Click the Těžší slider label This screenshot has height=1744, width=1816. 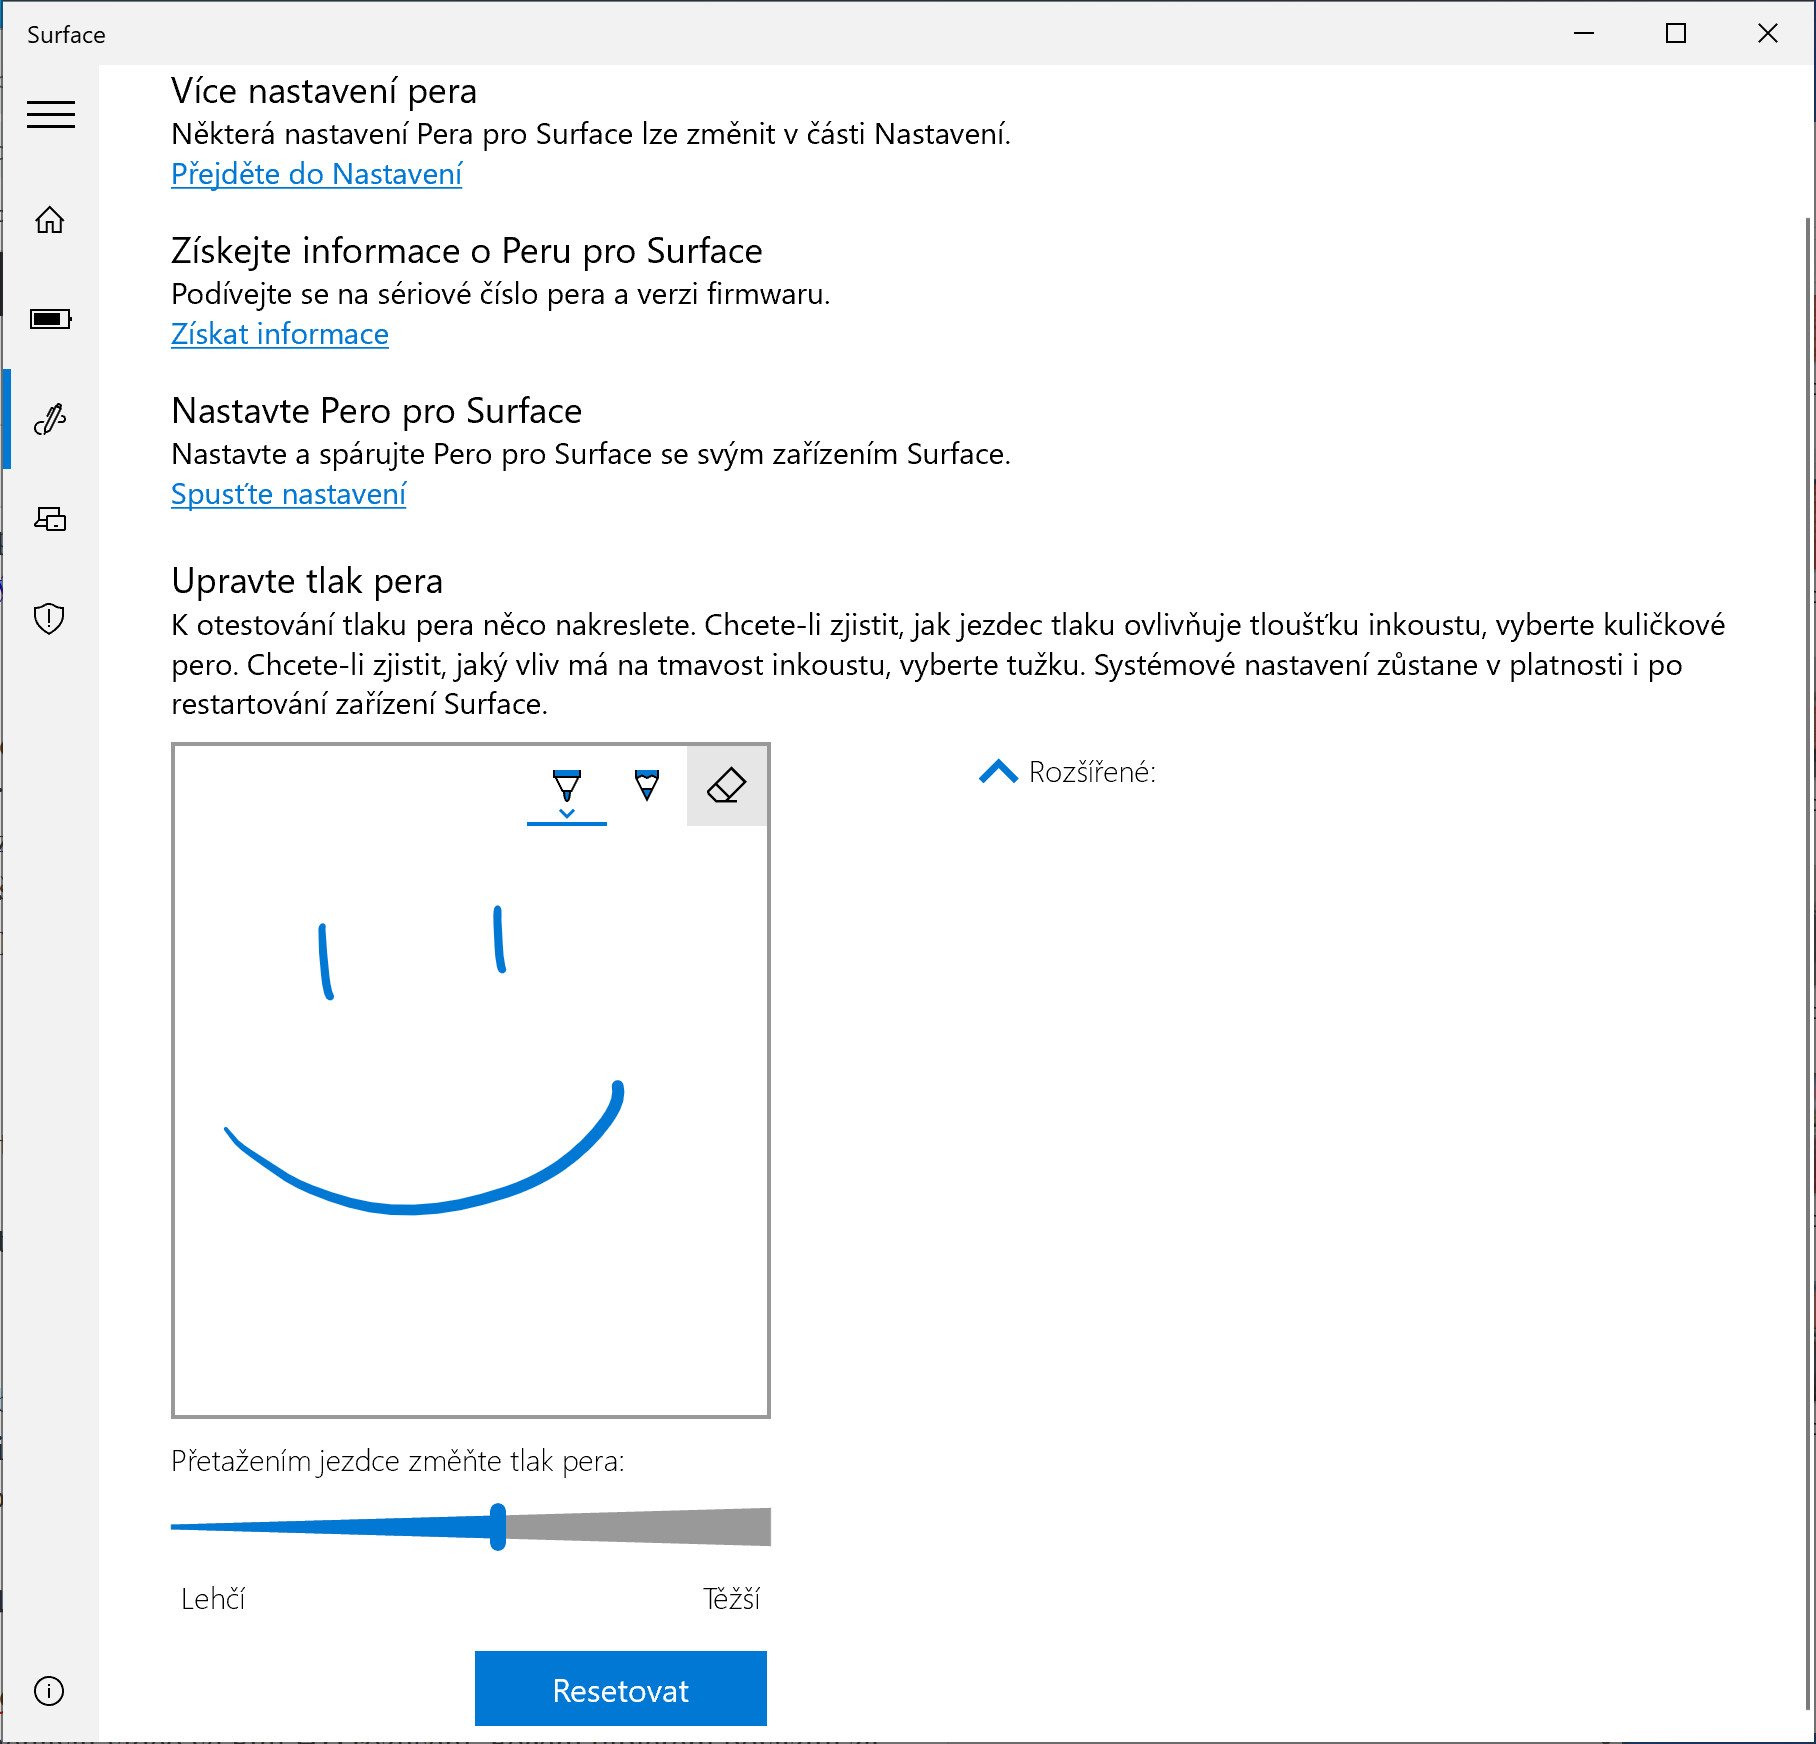coord(731,1598)
